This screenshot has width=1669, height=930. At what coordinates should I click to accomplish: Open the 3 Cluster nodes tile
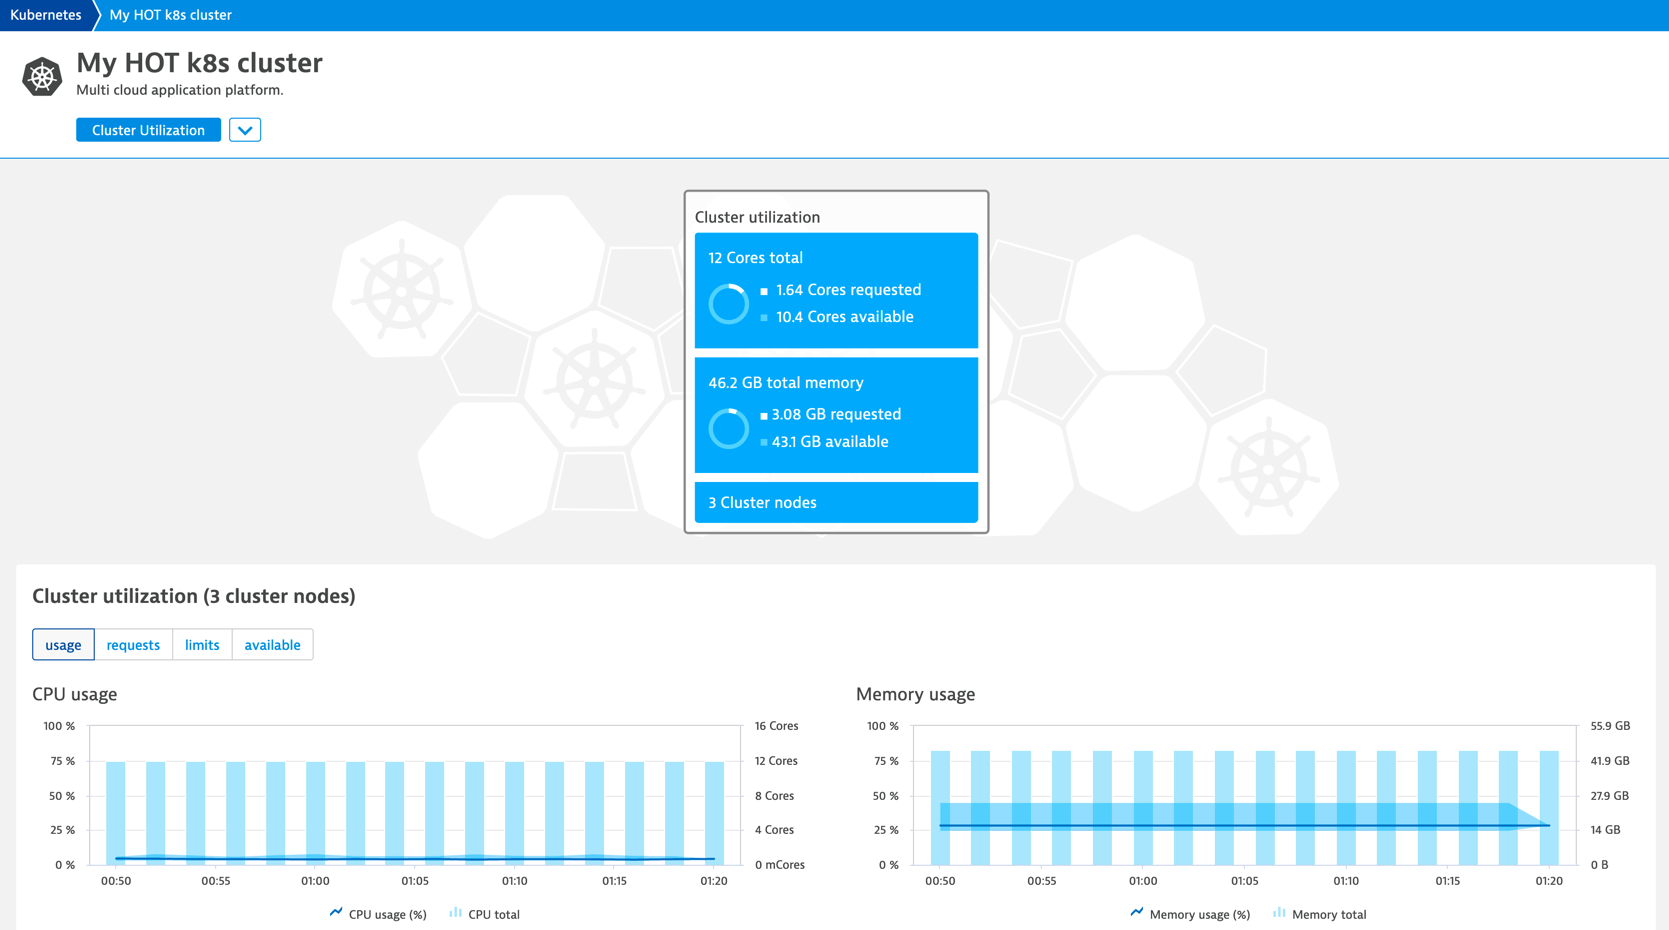click(x=836, y=502)
